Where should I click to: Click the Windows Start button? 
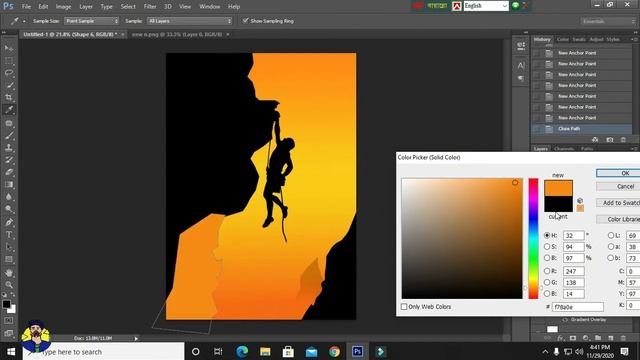pos(11,351)
